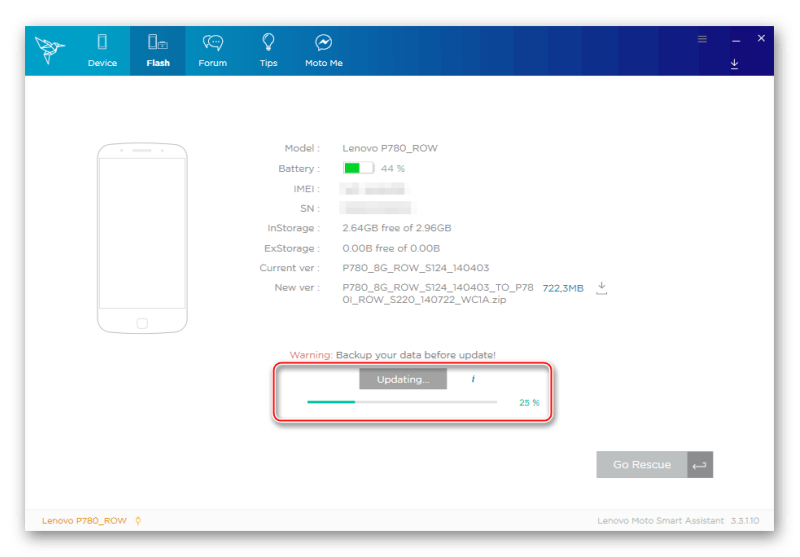Close the Smart Assistant window
800x557 pixels.
[x=761, y=38]
